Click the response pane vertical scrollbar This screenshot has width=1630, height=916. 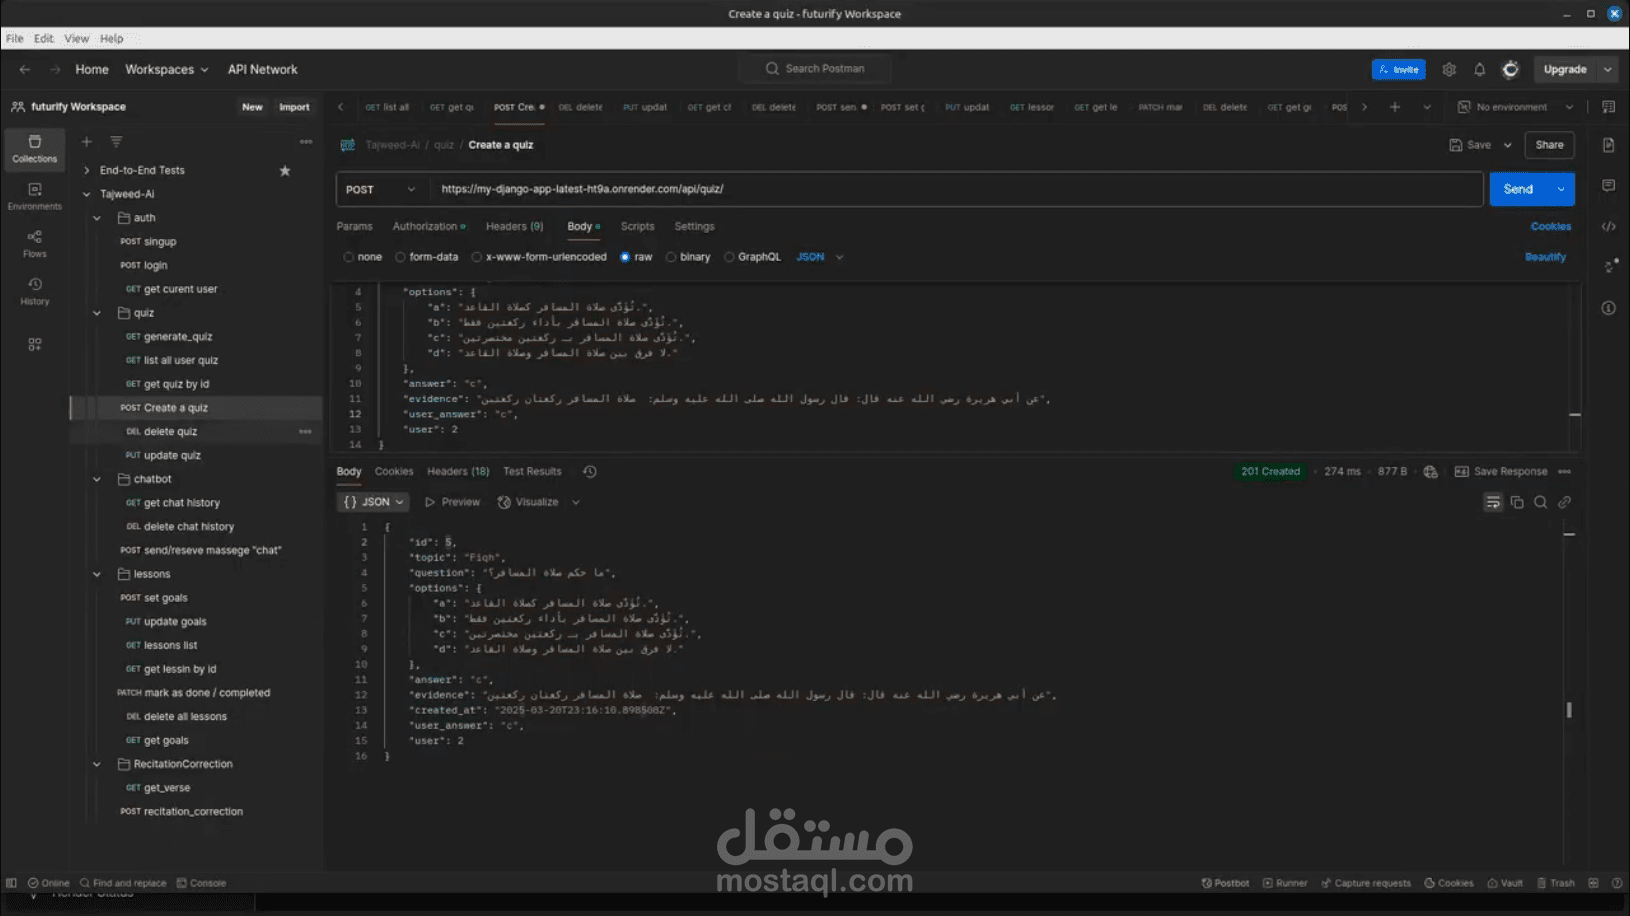1568,709
